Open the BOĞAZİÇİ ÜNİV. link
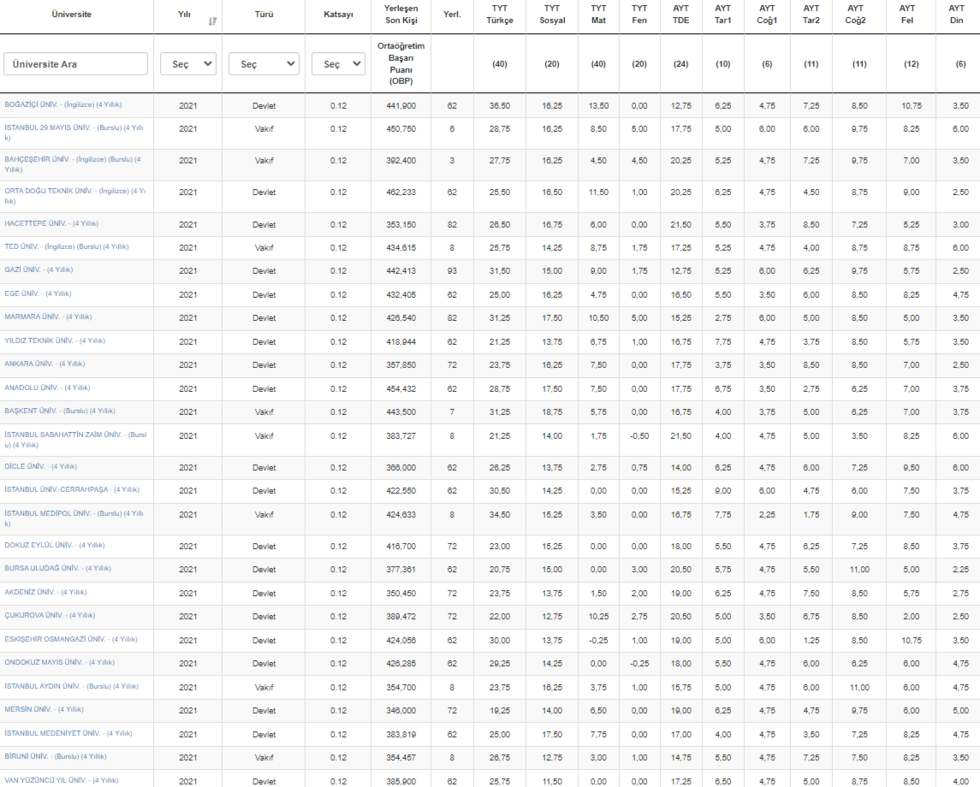Screen dimensions: 980x787 tap(63, 104)
